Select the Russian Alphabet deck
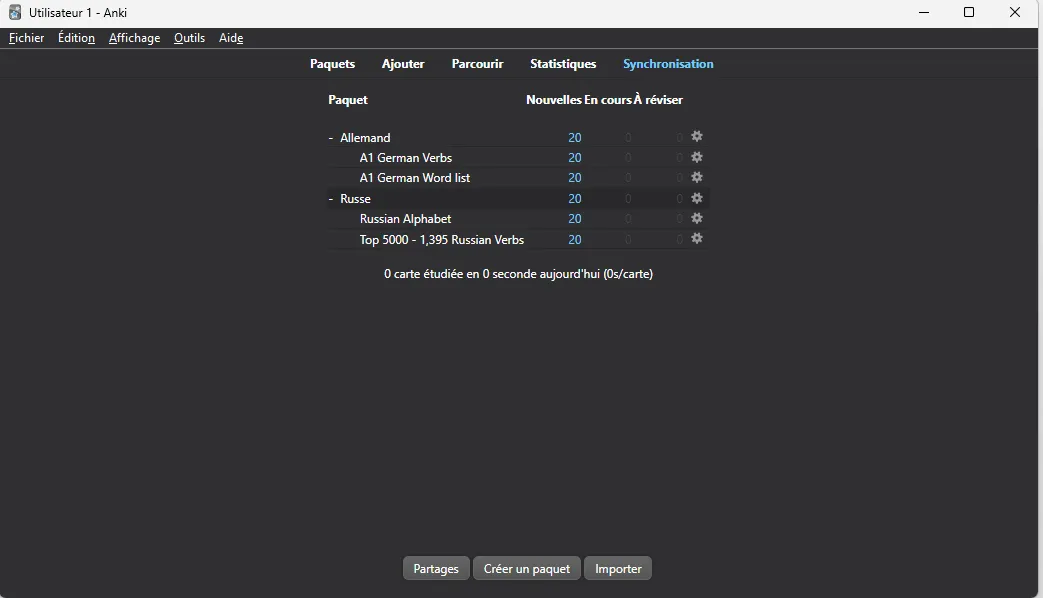This screenshot has width=1043, height=598. pyautogui.click(x=405, y=219)
